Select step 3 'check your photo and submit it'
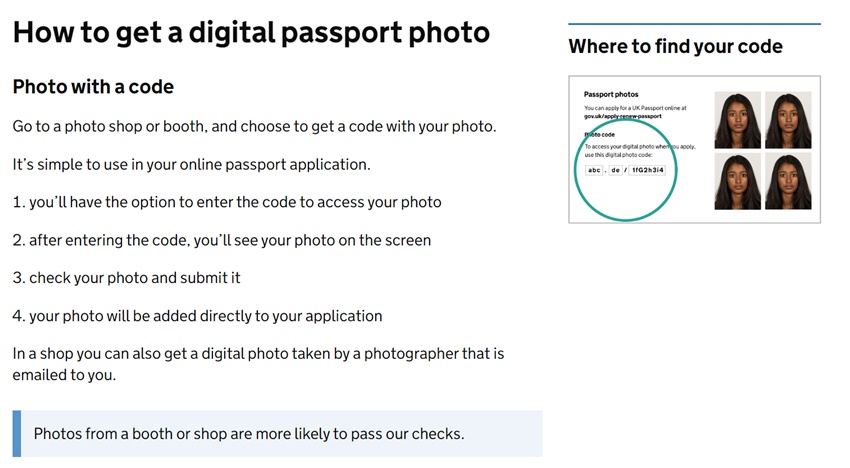The height and width of the screenshot is (468, 850). pyautogui.click(x=126, y=278)
